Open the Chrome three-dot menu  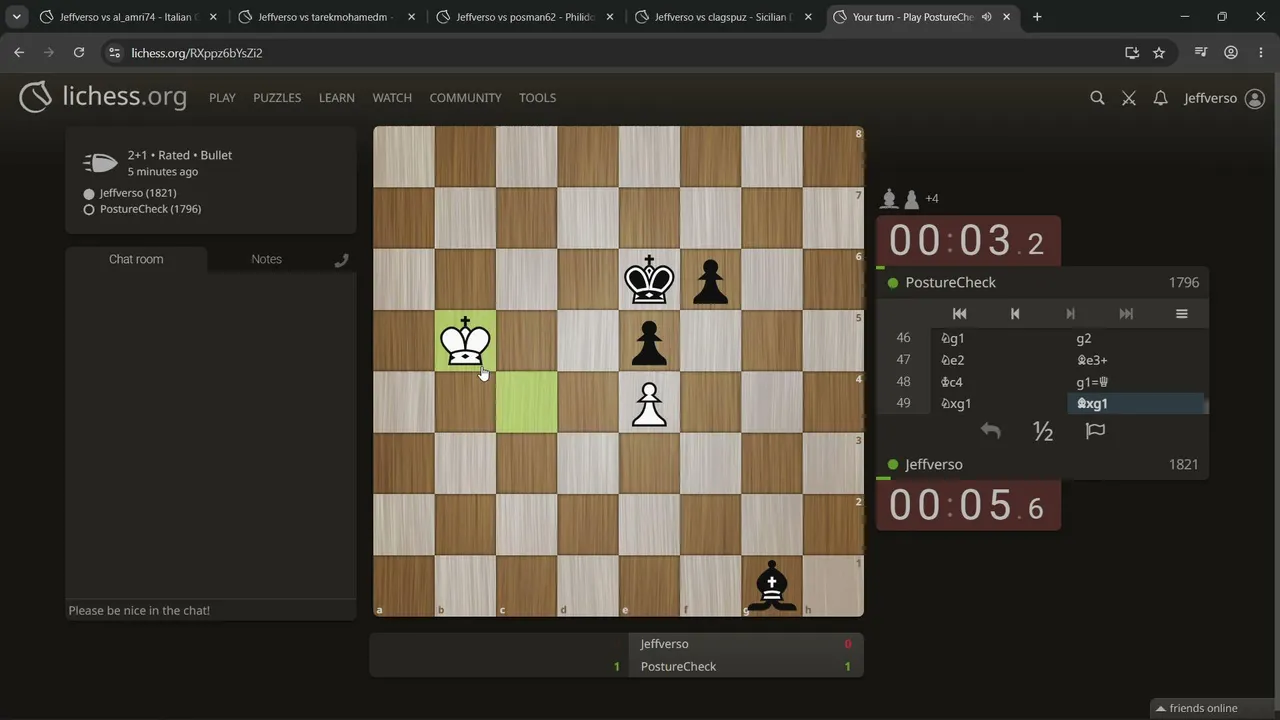(x=1259, y=53)
